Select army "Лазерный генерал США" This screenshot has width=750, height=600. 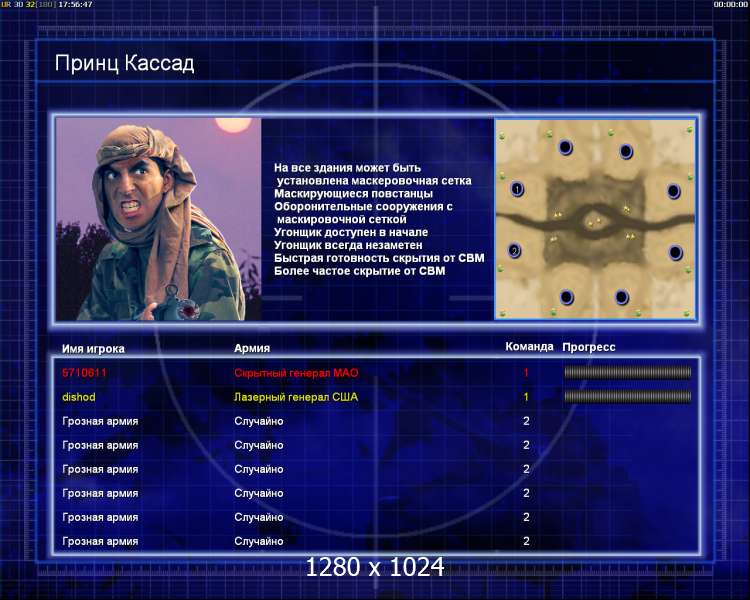296,397
